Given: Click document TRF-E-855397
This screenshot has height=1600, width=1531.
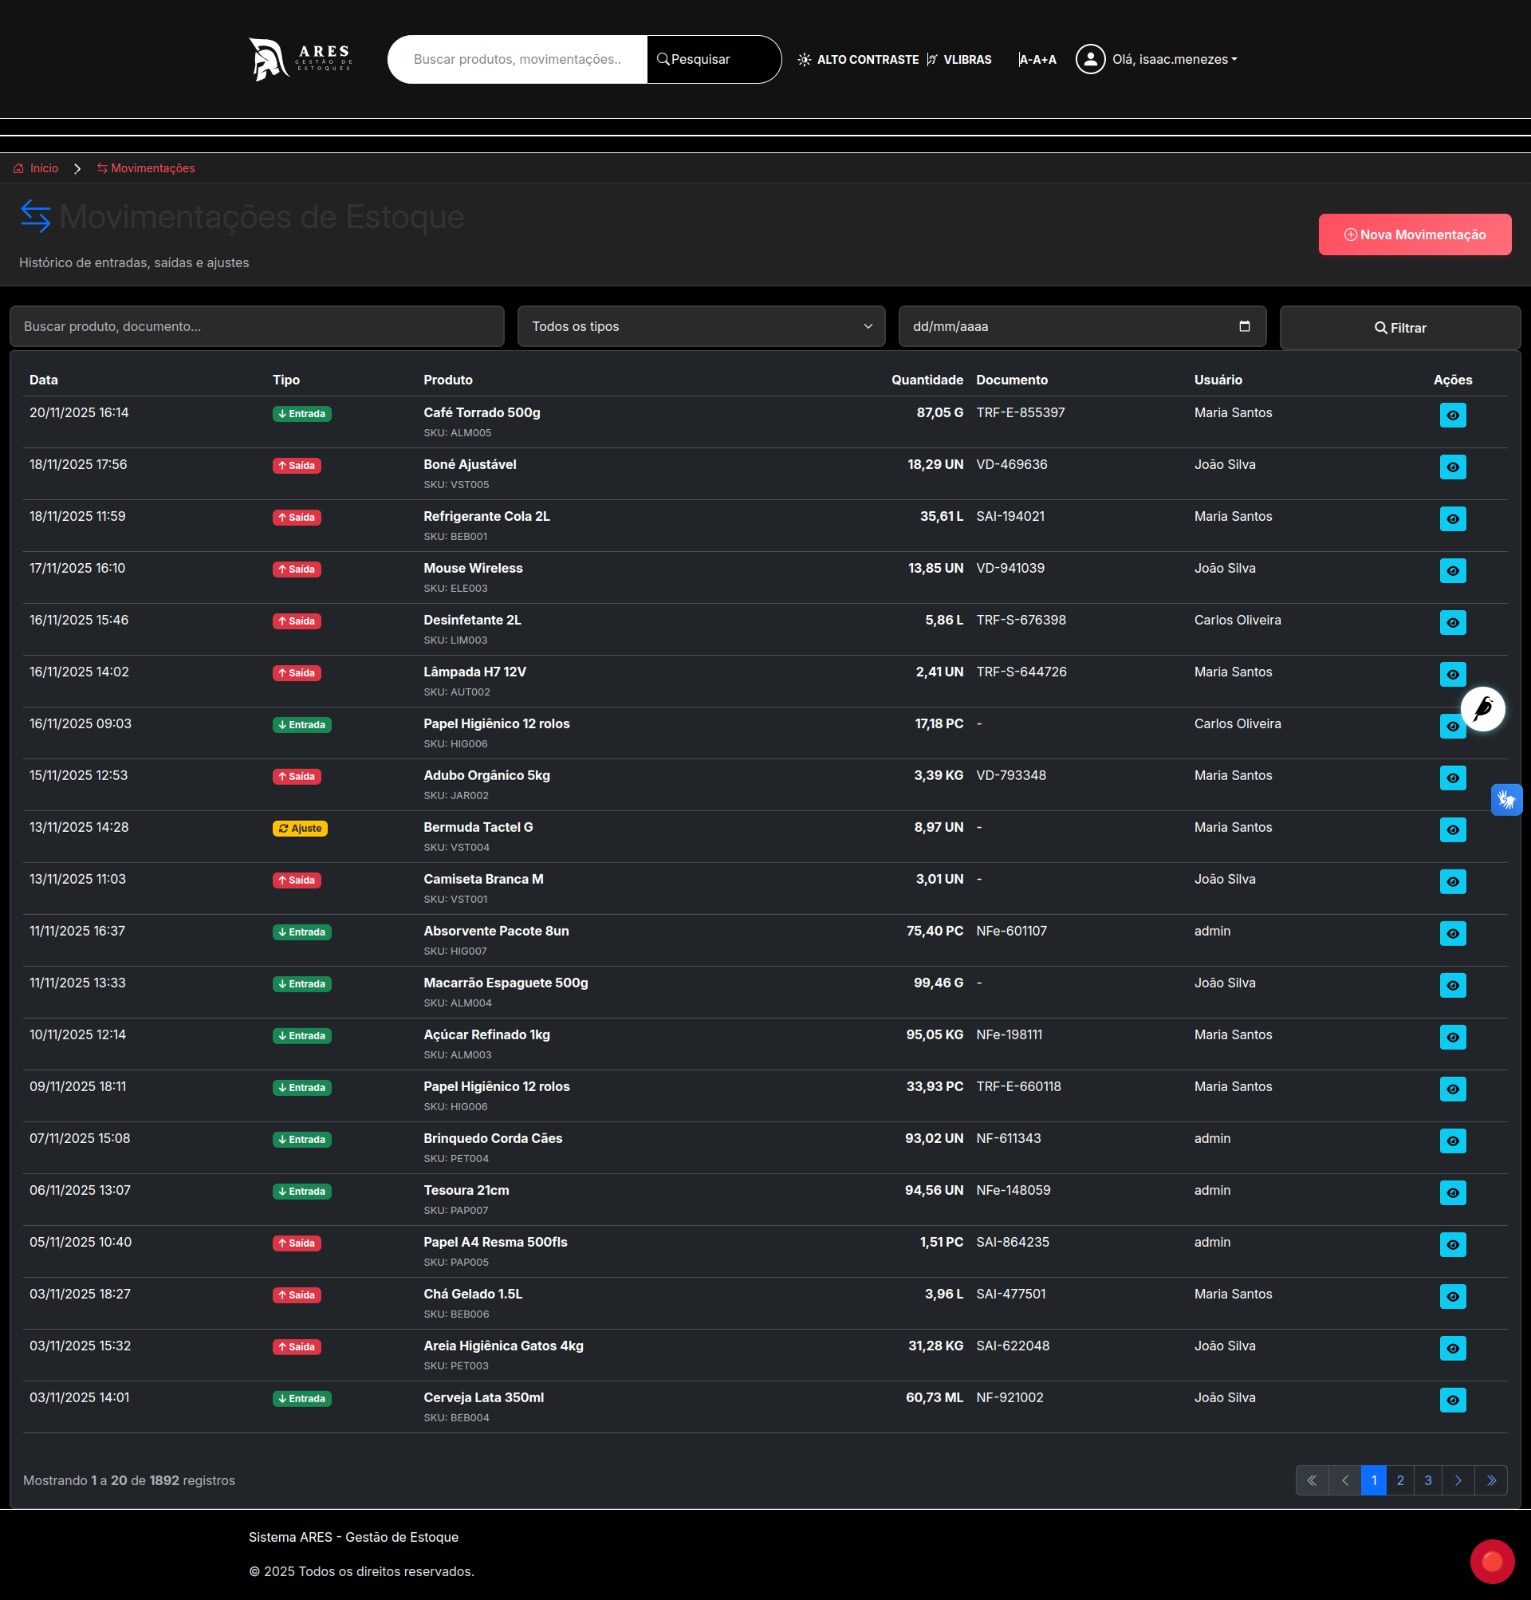Looking at the screenshot, I should click(1021, 412).
